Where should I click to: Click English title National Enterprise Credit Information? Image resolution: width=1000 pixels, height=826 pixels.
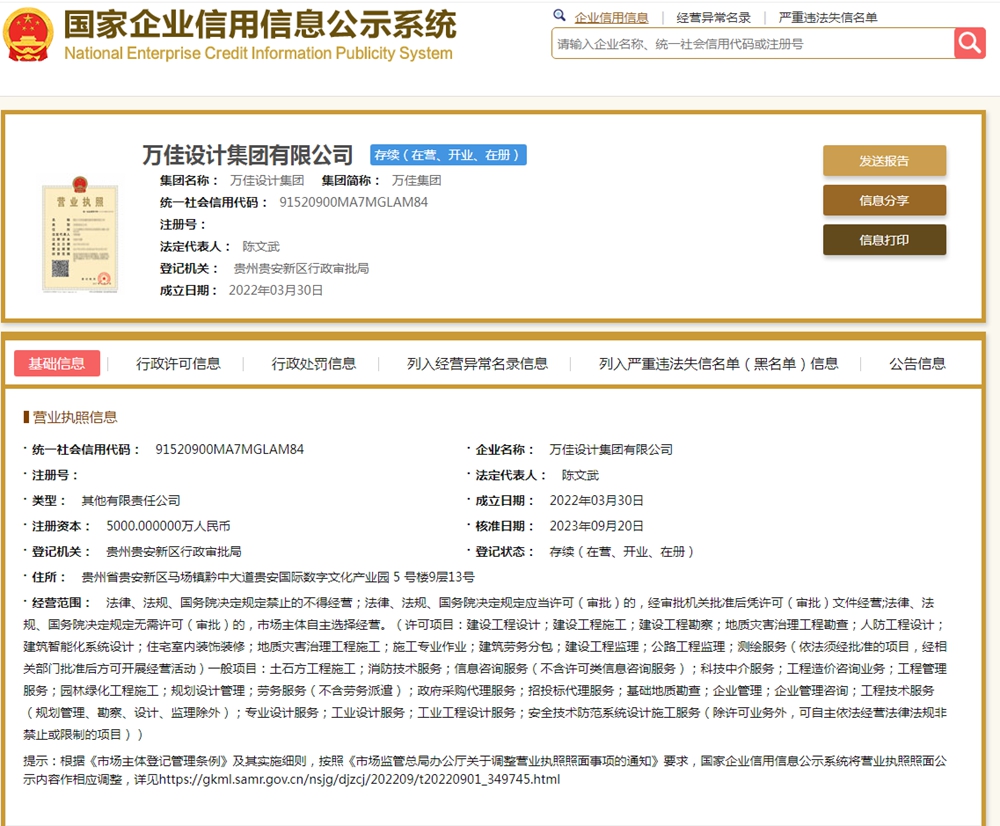coord(258,53)
